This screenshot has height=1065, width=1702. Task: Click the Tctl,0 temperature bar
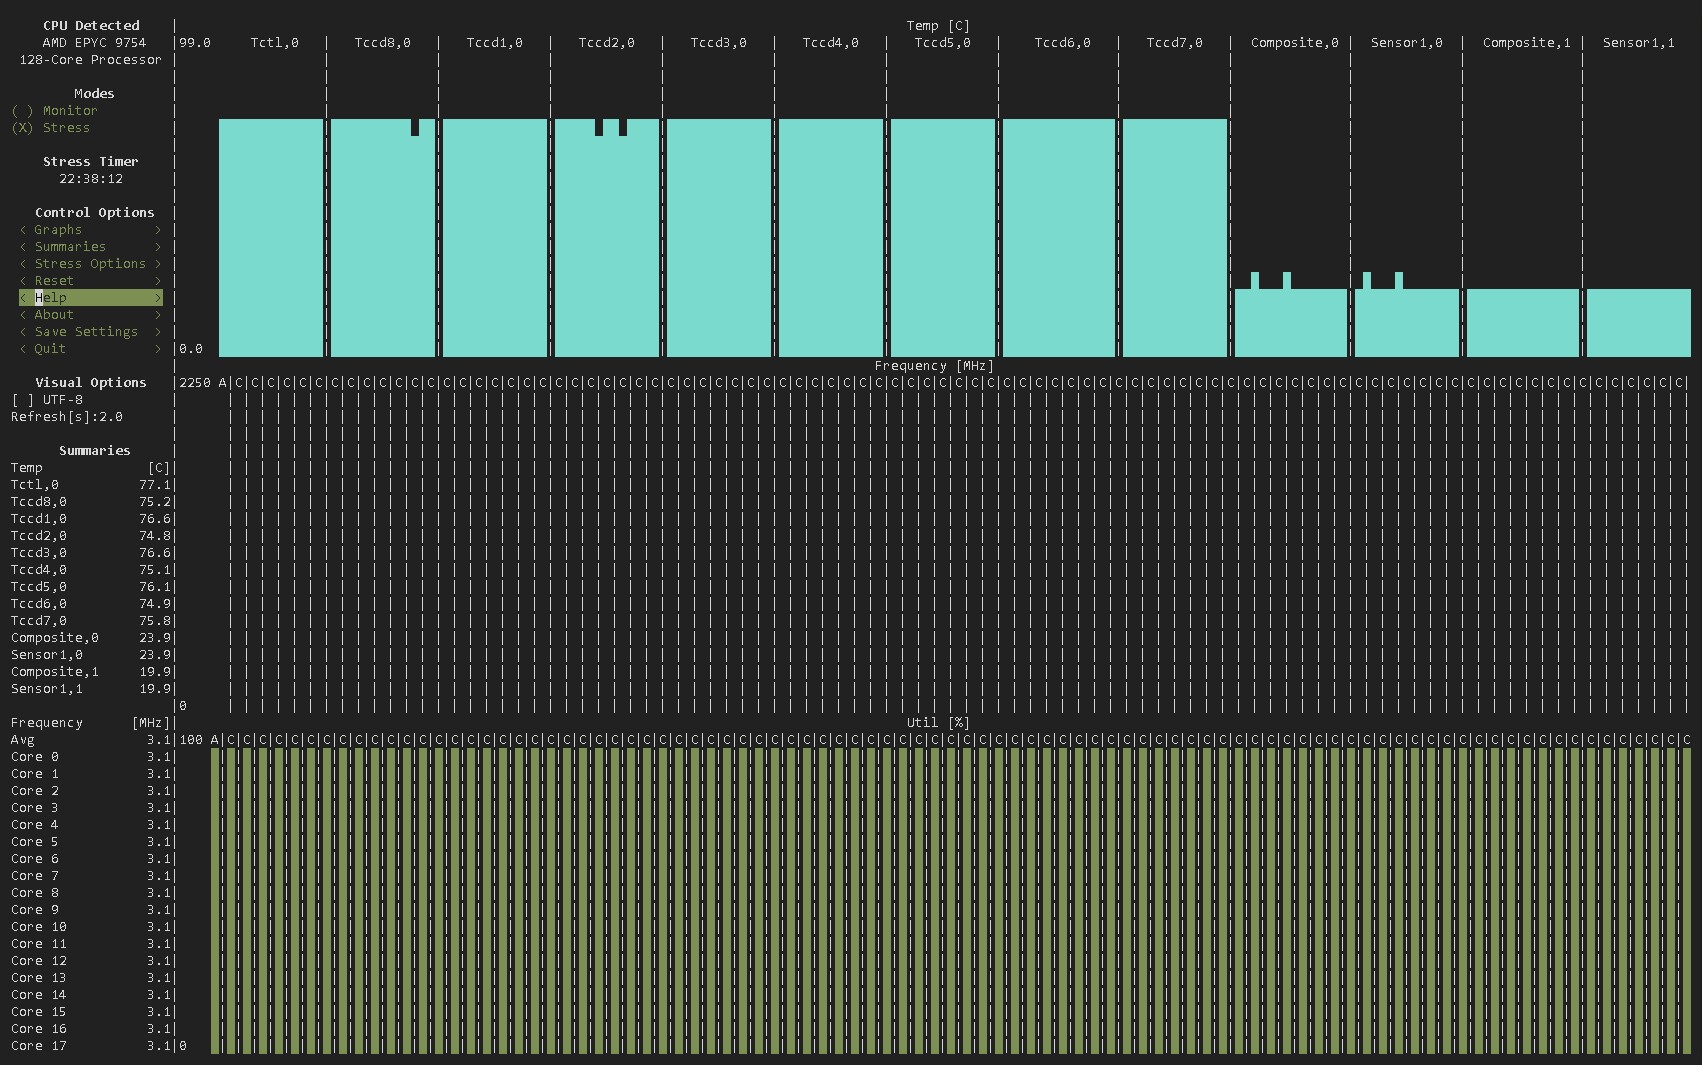271,238
